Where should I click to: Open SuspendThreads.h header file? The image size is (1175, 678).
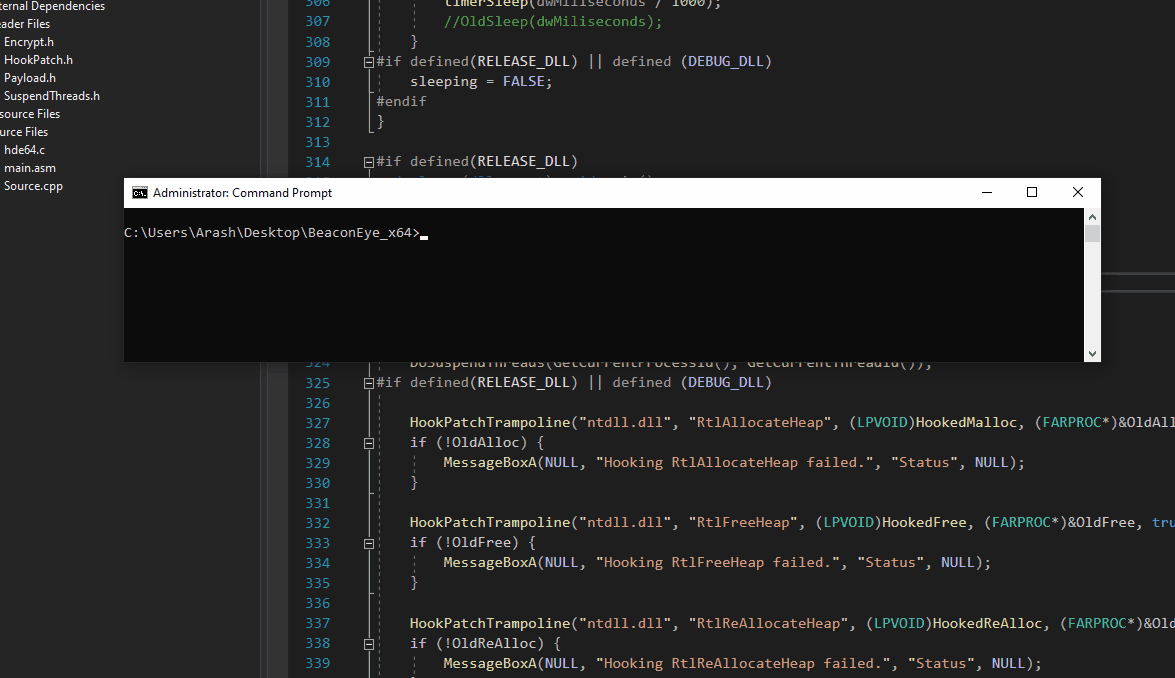coord(52,96)
